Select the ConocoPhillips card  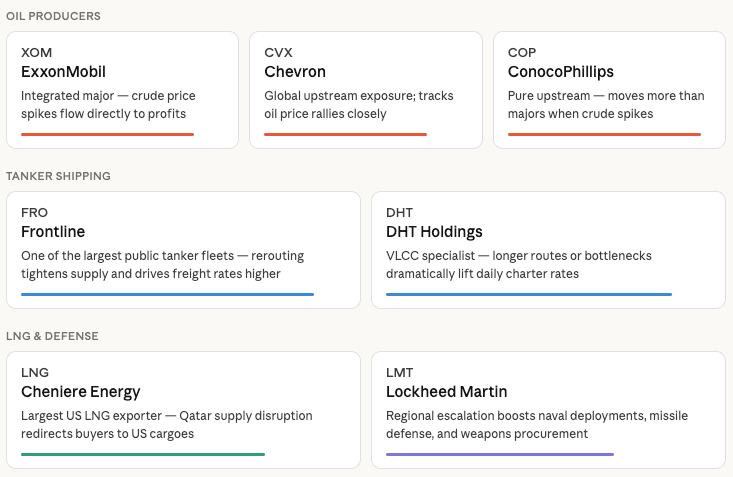coord(610,90)
